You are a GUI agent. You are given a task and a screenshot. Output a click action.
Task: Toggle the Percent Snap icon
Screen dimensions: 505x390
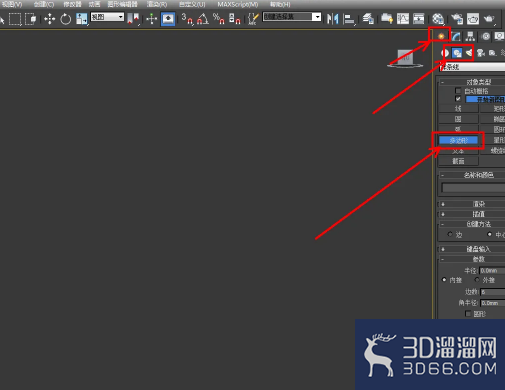[x=219, y=19]
